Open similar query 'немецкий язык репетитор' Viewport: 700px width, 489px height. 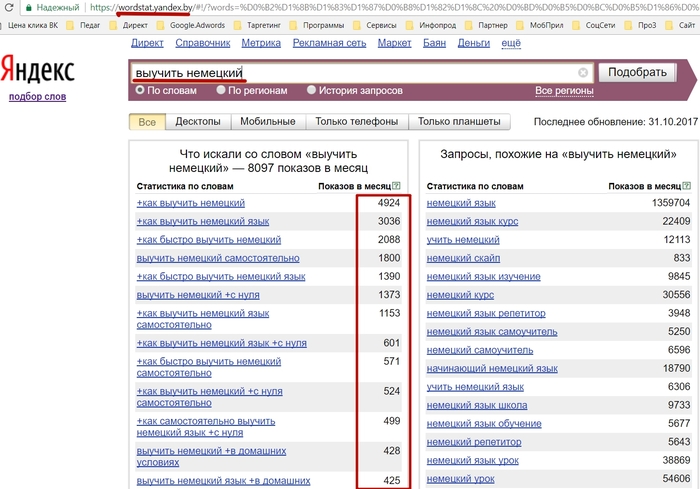[x=486, y=313]
